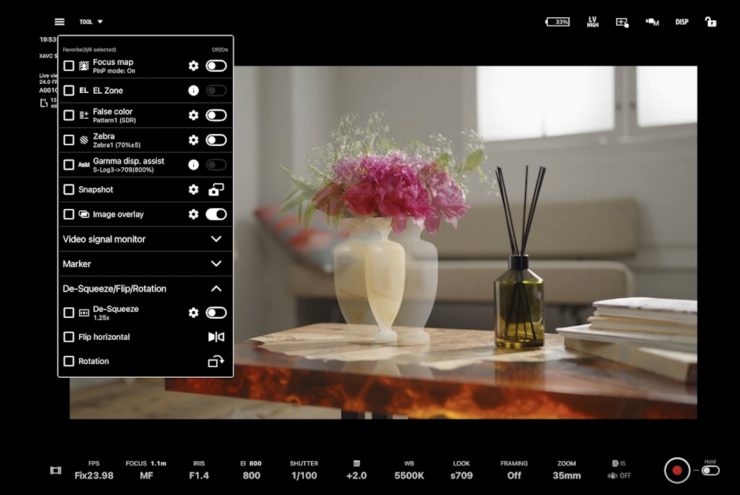Viewport: 740px width, 495px height.
Task: Open the TOOL dropdown menu
Action: pyautogui.click(x=91, y=22)
